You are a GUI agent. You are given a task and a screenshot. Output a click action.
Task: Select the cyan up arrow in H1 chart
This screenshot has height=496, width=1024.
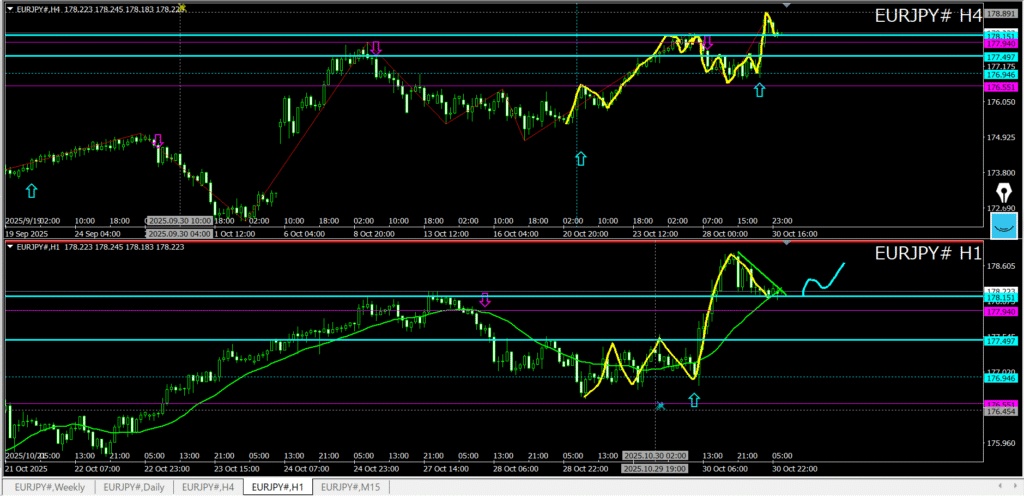[x=694, y=400]
